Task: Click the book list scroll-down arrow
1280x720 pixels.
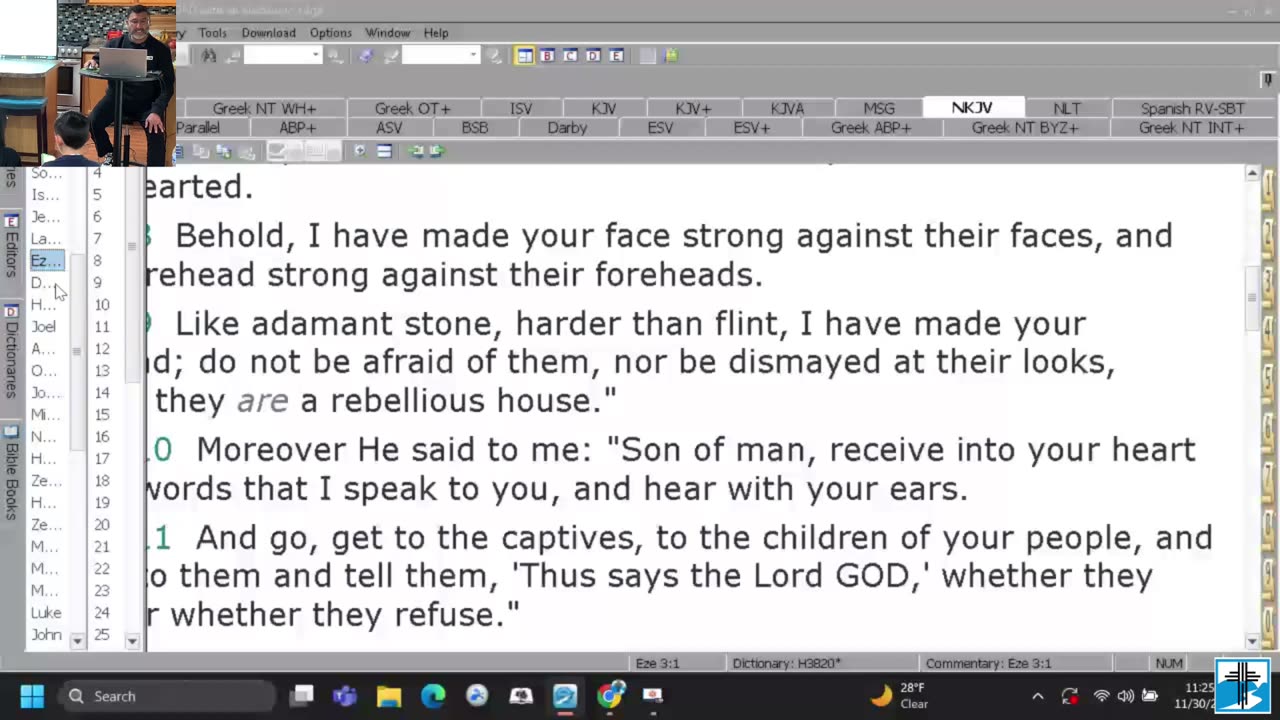Action: coord(77,641)
